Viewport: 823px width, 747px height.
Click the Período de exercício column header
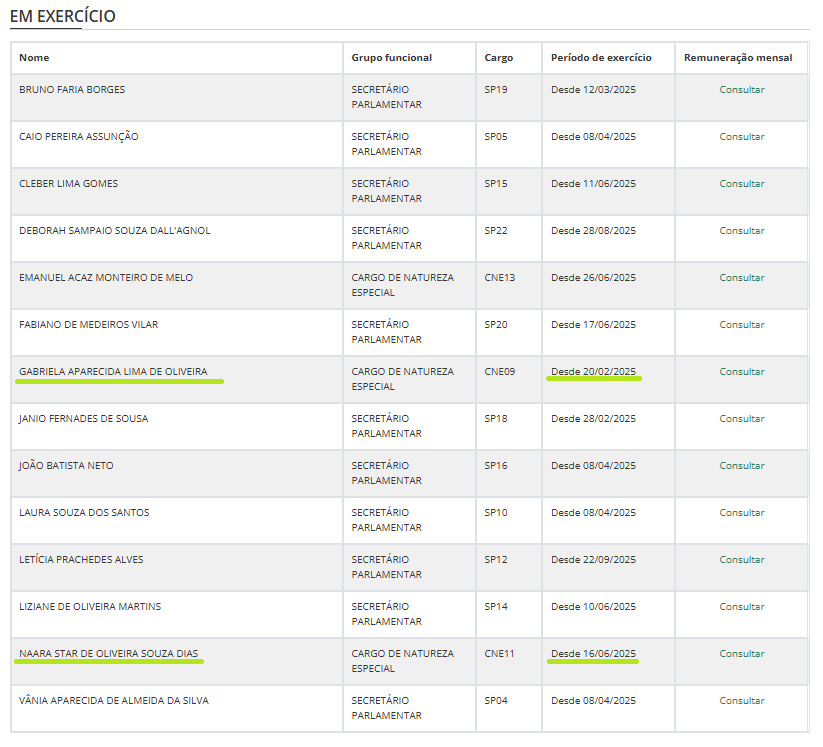[x=601, y=58]
